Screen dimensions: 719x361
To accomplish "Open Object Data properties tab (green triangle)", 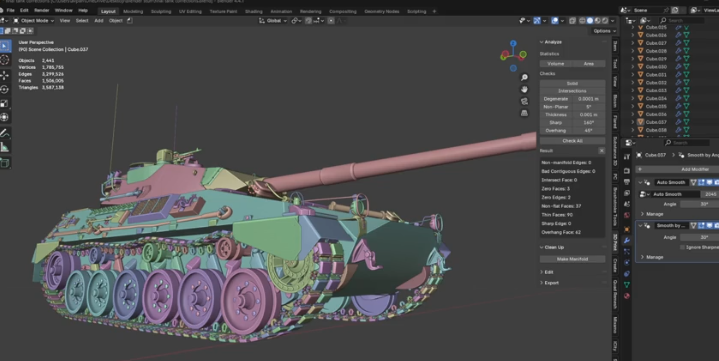I will coord(627,285).
